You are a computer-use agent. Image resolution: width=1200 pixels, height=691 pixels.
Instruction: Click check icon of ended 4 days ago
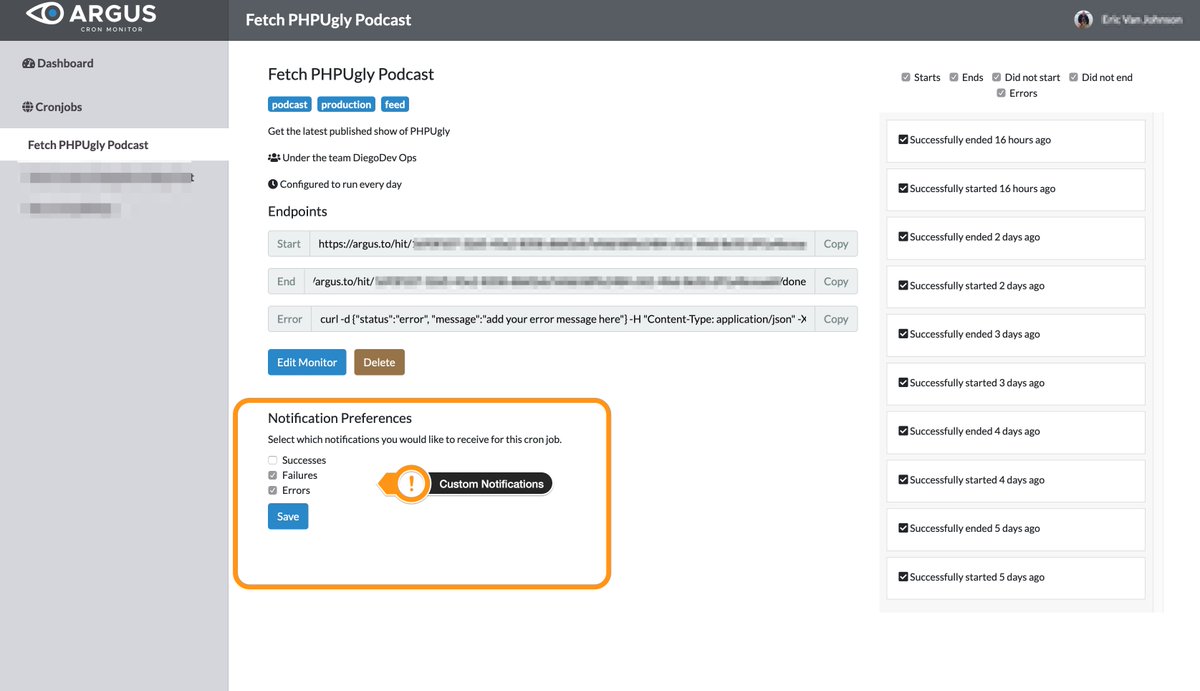point(903,431)
